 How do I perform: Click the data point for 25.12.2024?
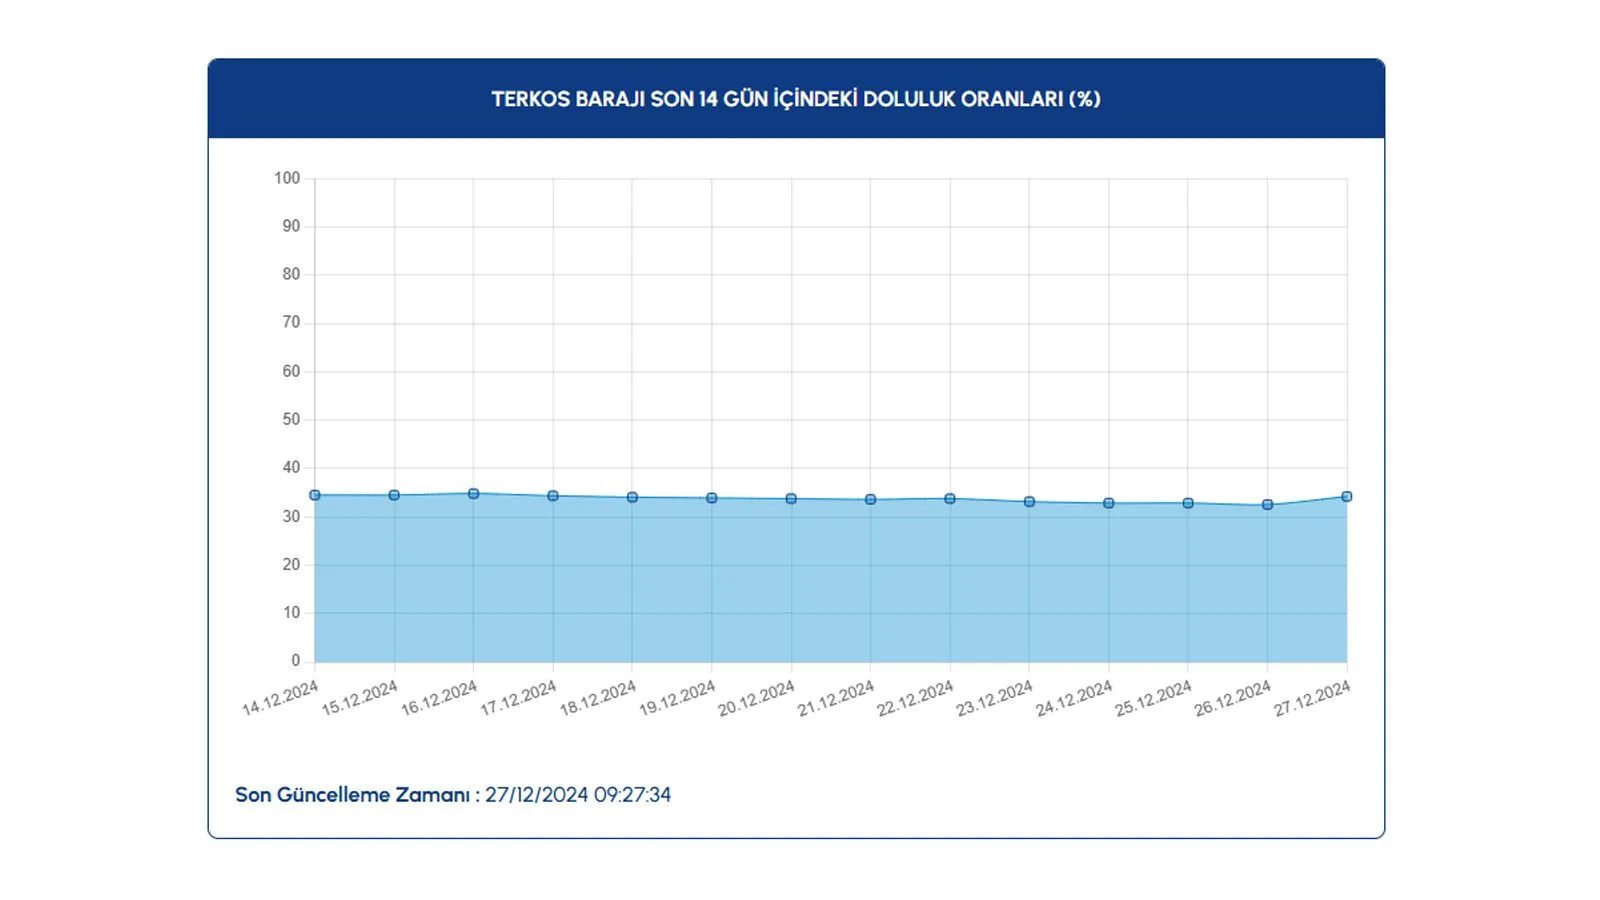click(1188, 503)
